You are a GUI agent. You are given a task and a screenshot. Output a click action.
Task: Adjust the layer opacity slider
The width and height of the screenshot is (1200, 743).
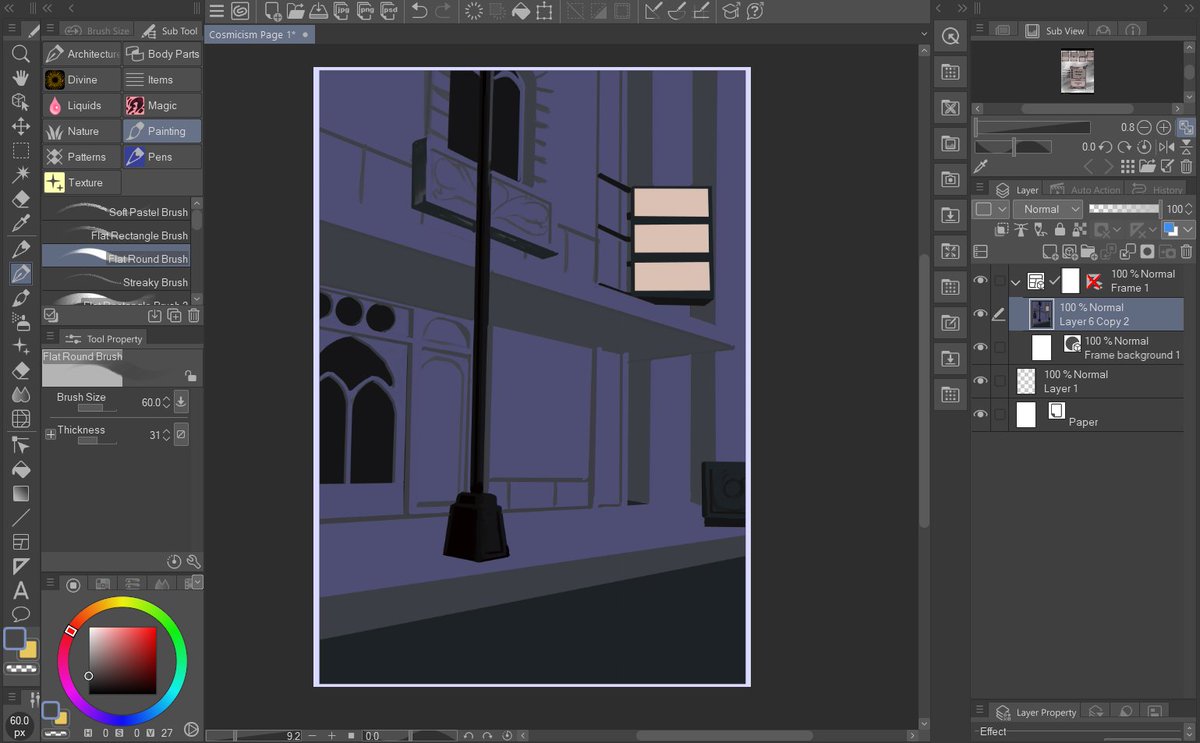click(x=1125, y=209)
